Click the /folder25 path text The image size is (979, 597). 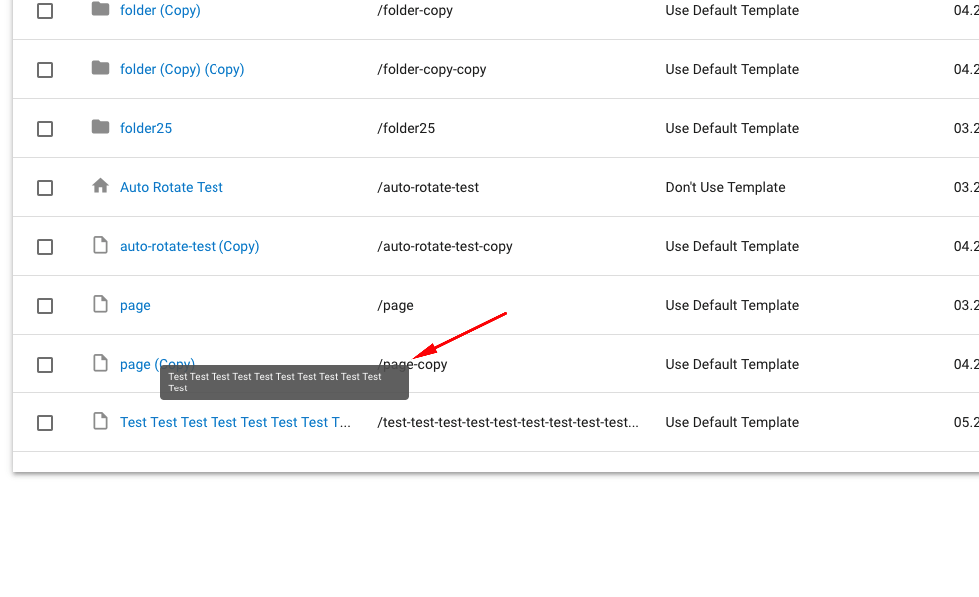406,129
